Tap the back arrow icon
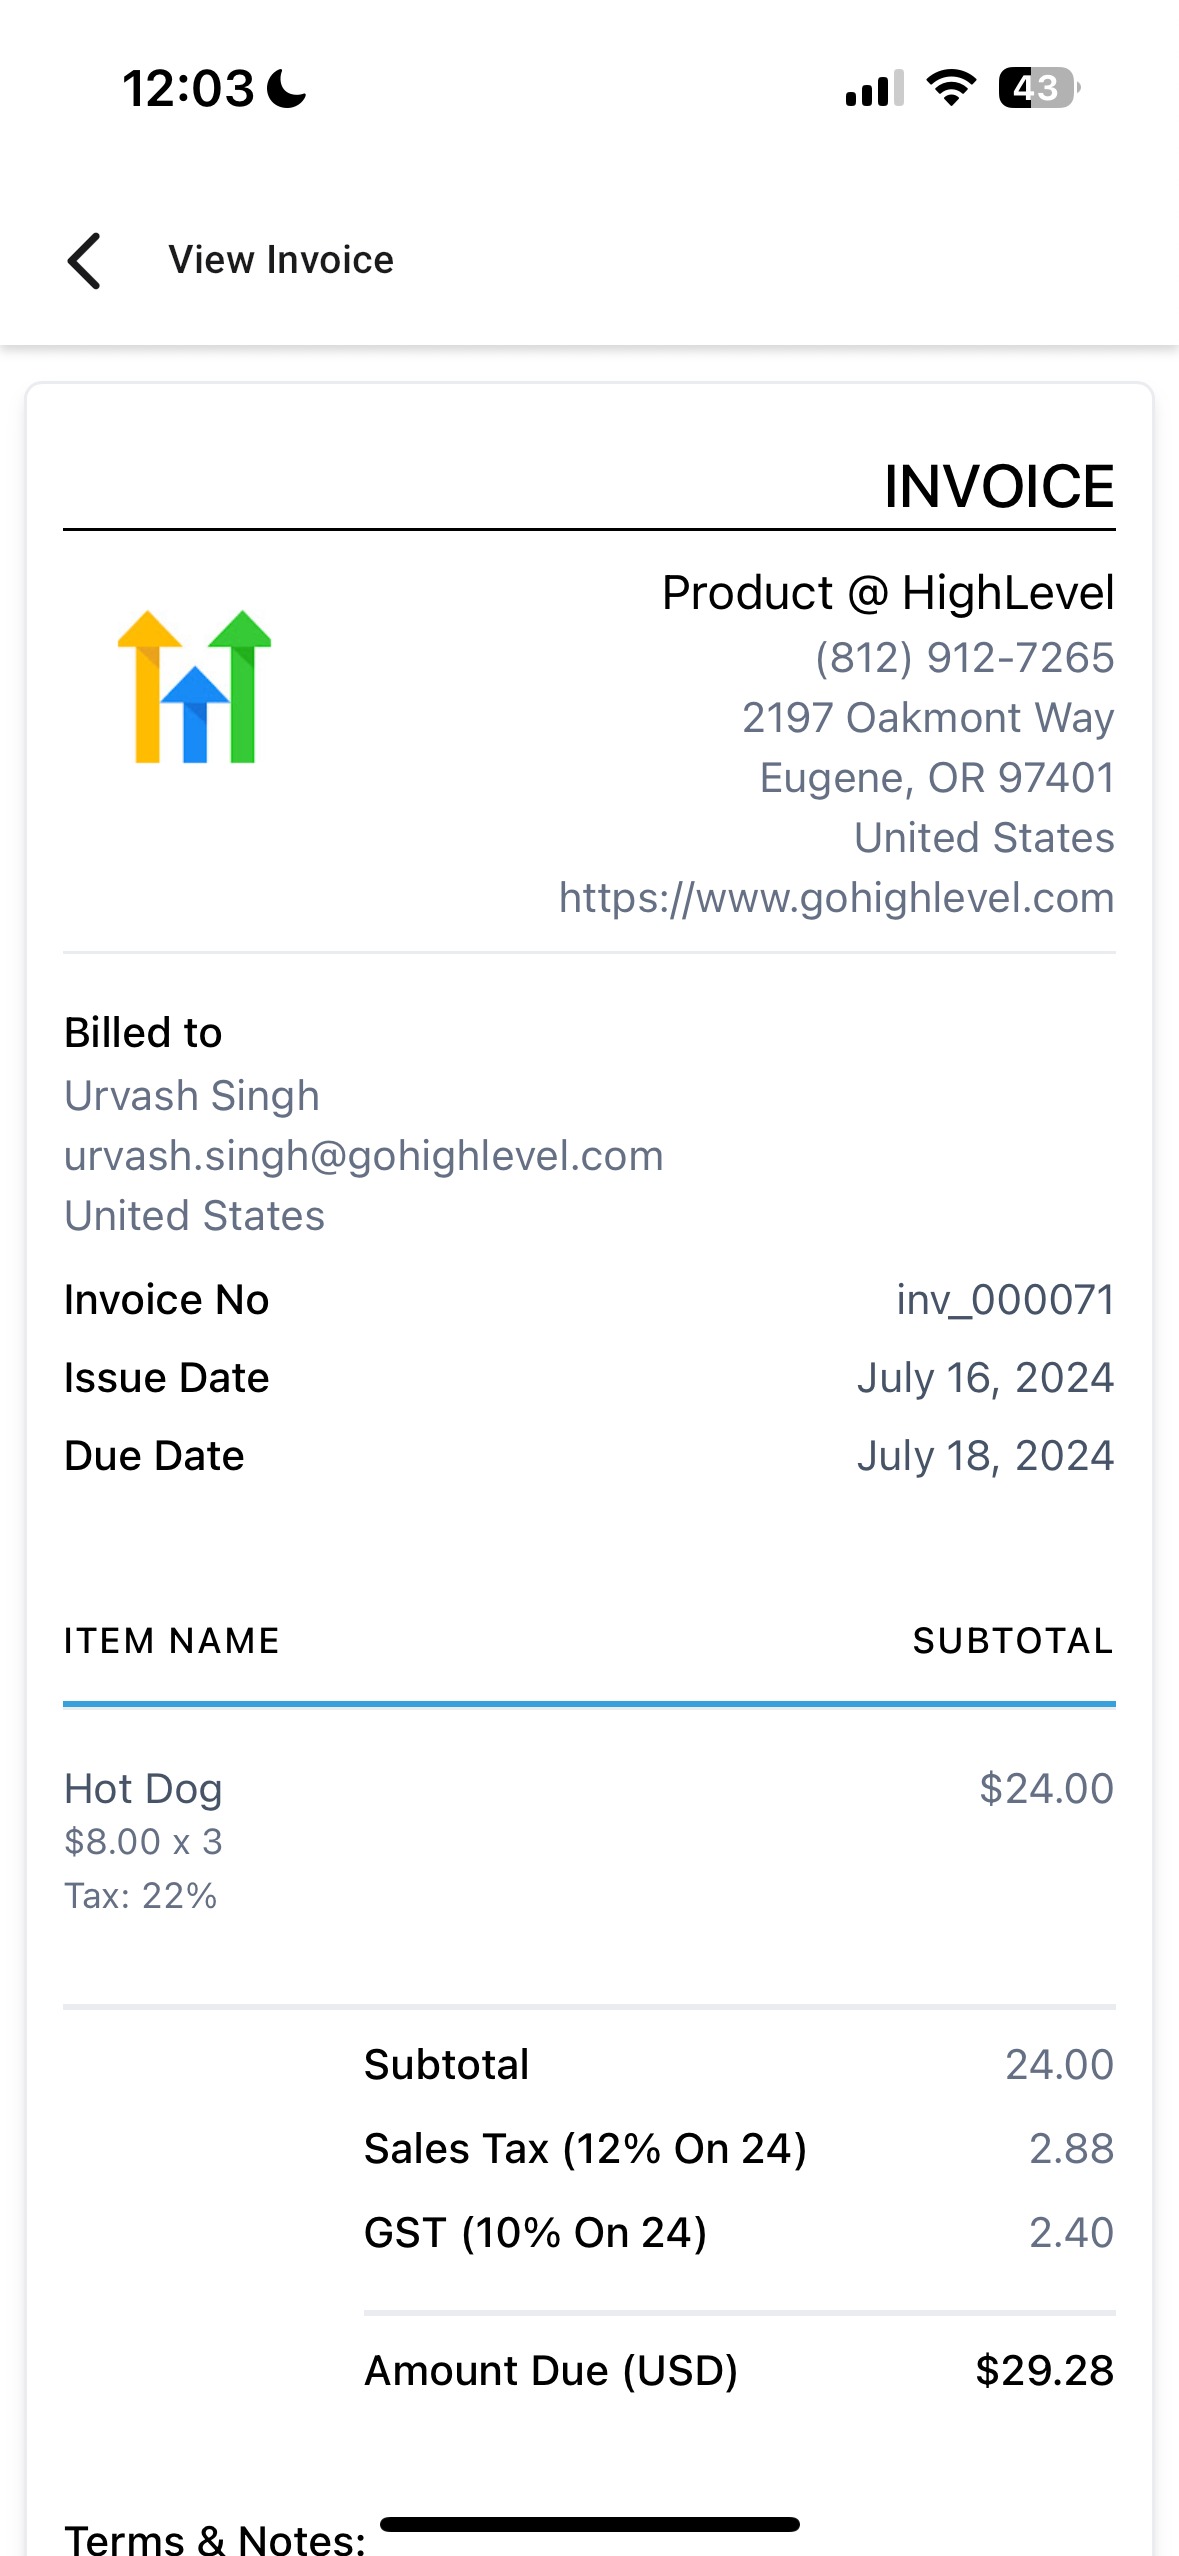Image resolution: width=1179 pixels, height=2556 pixels. (84, 261)
